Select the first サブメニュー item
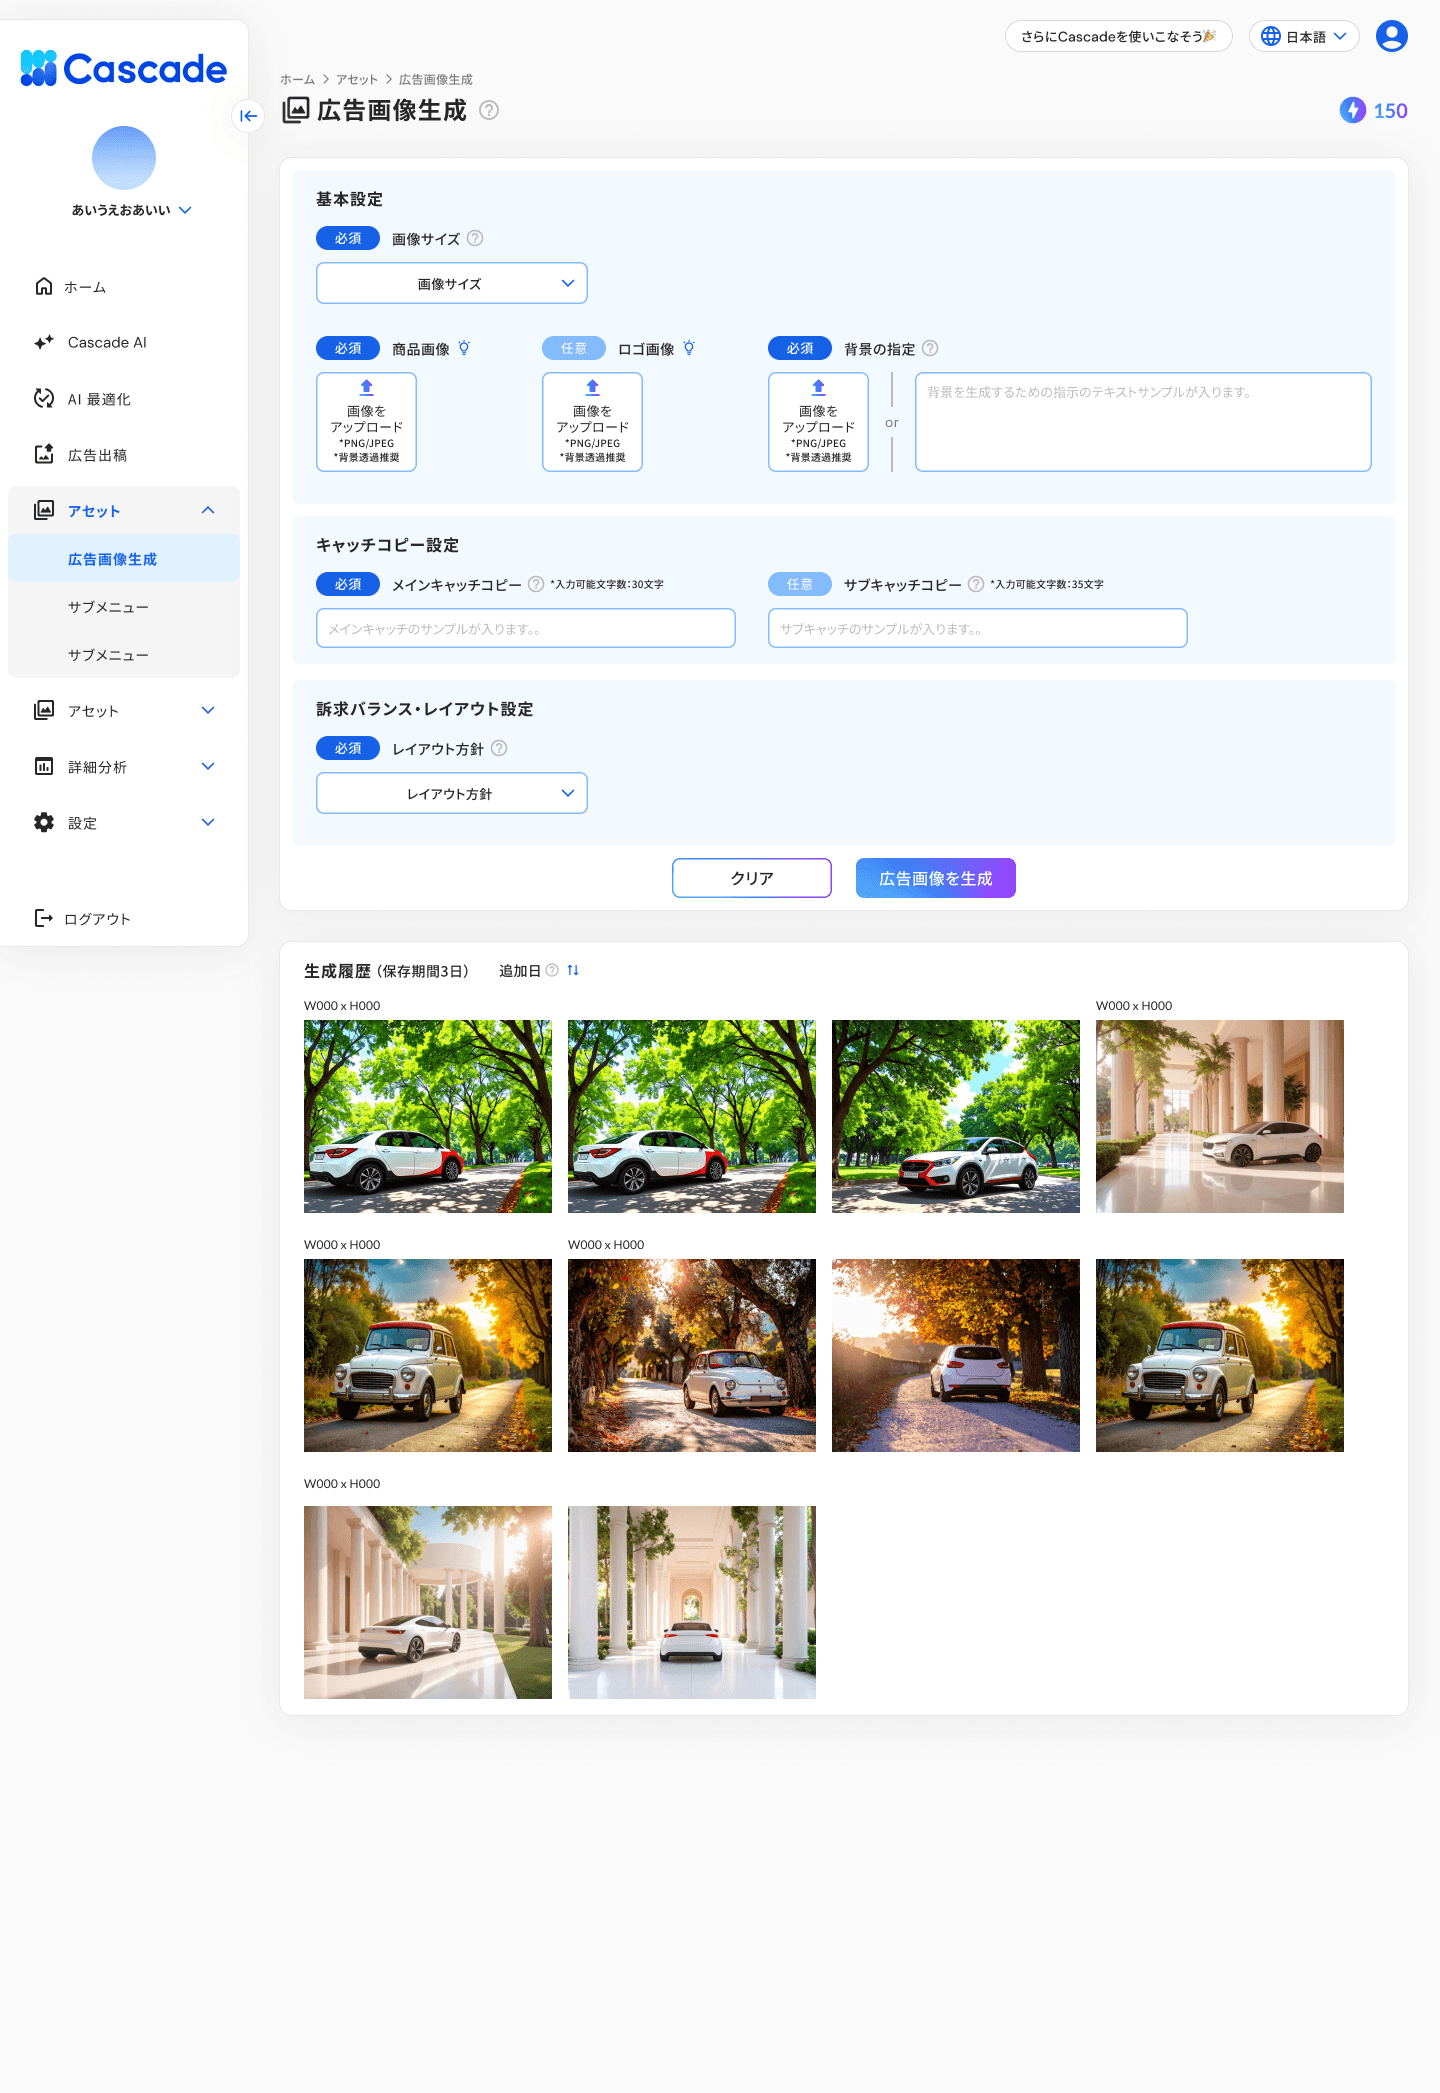 pos(124,606)
